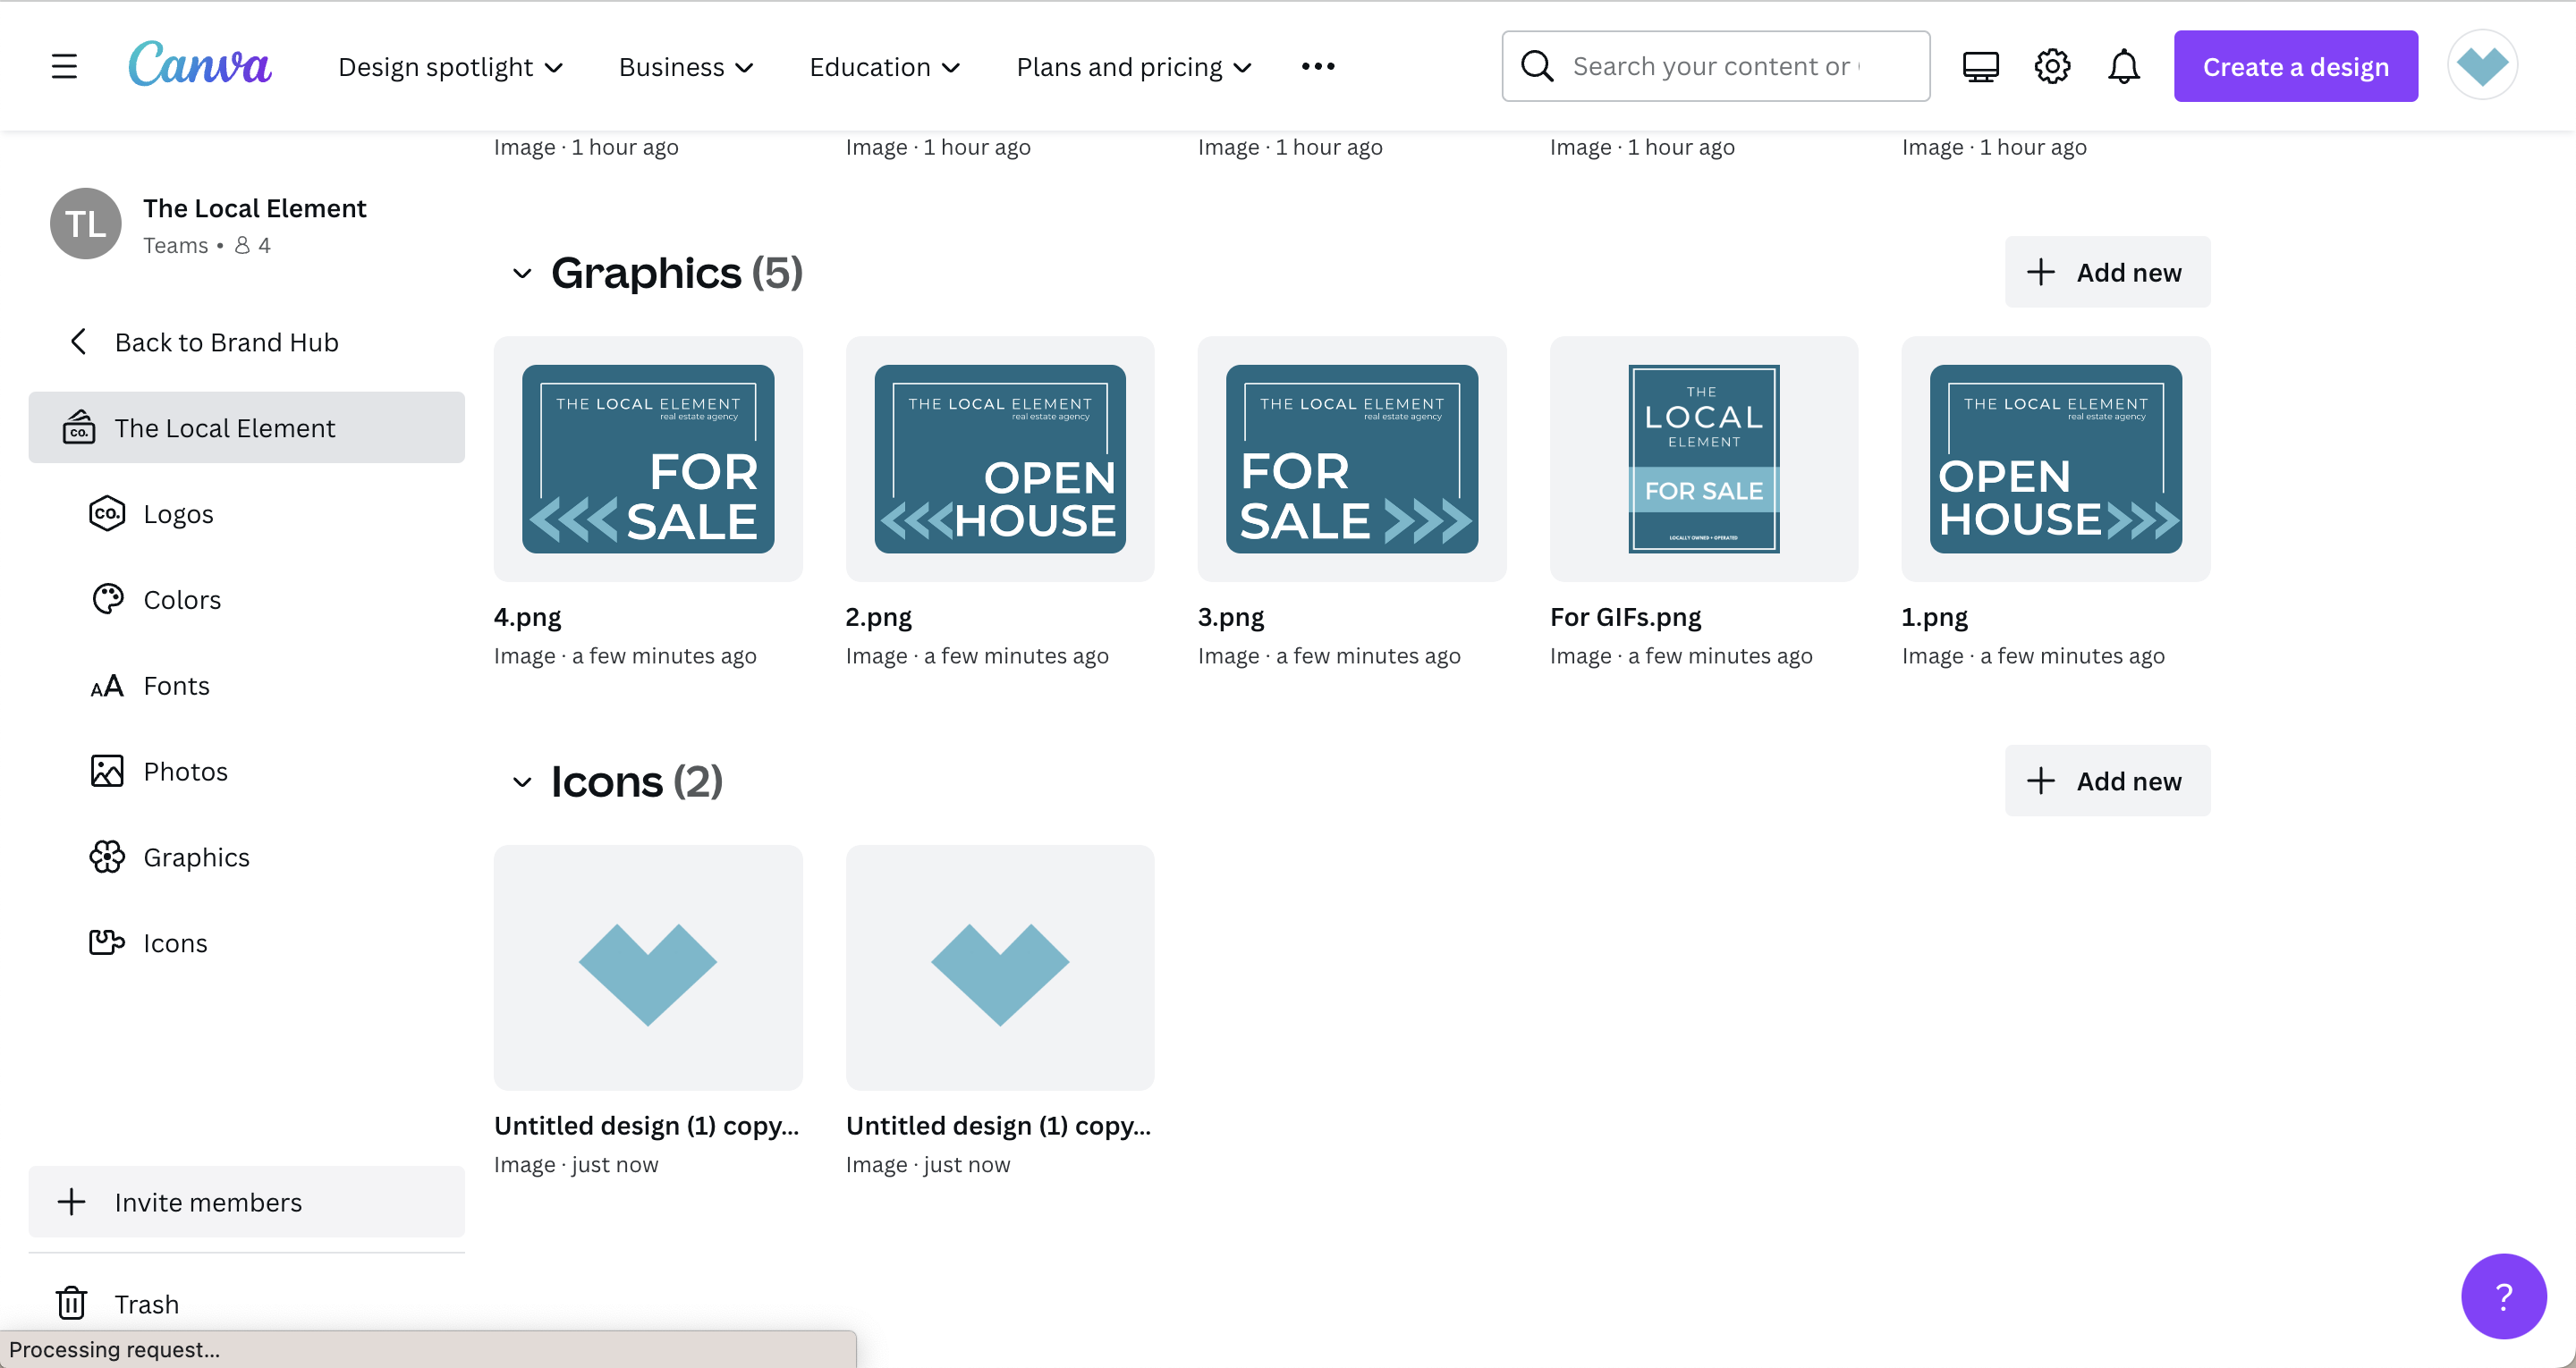The image size is (2576, 1368).
Task: Collapse the Icons section chevron
Action: pos(522,782)
